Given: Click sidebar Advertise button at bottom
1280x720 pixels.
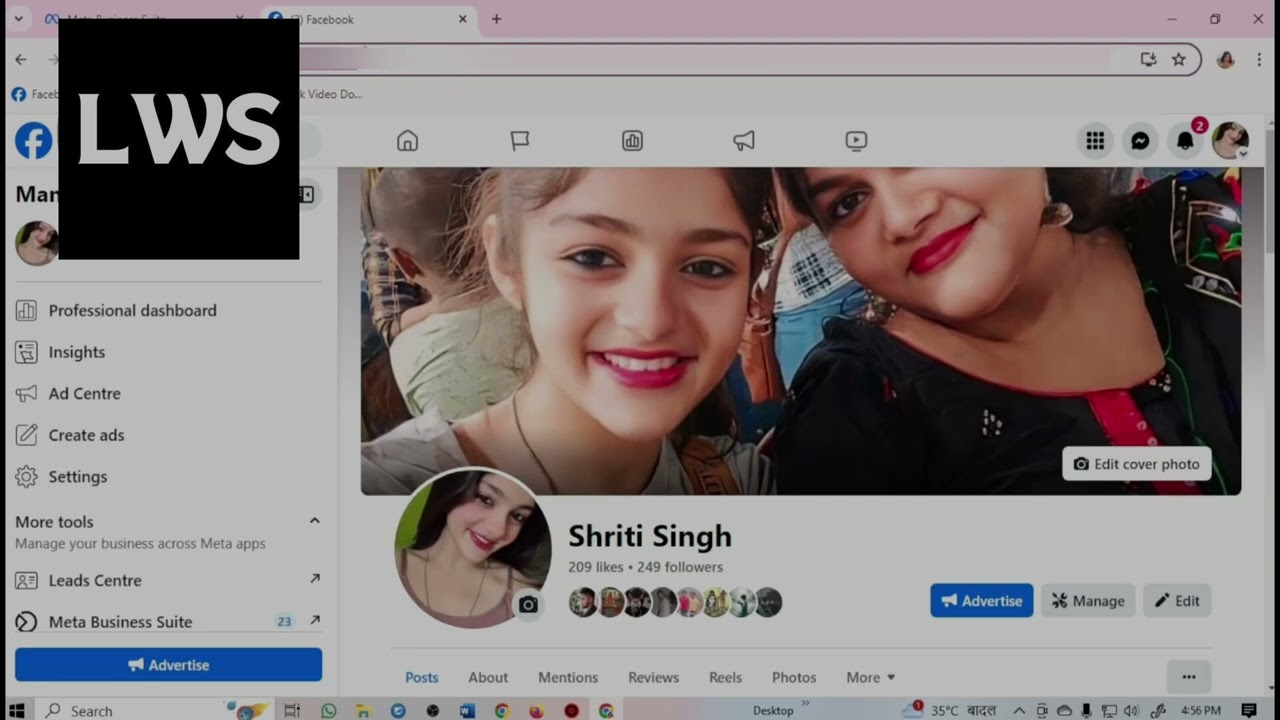Looking at the screenshot, I should (x=168, y=665).
